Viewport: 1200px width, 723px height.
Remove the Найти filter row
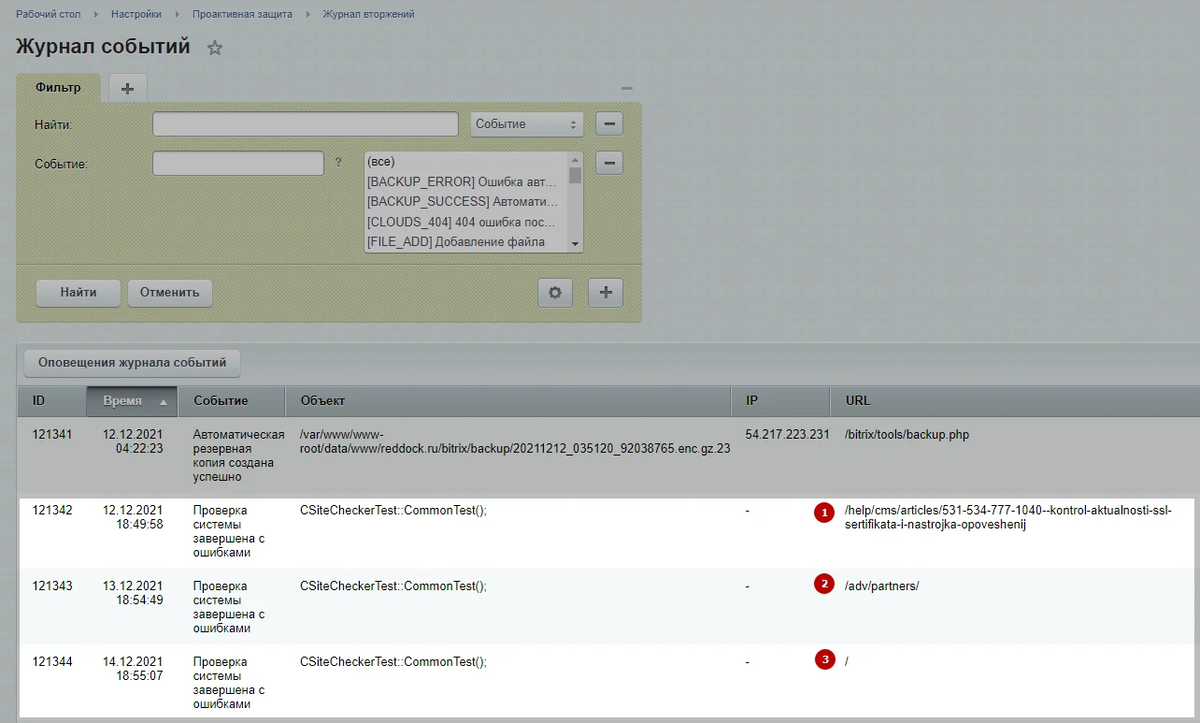pyautogui.click(x=610, y=124)
